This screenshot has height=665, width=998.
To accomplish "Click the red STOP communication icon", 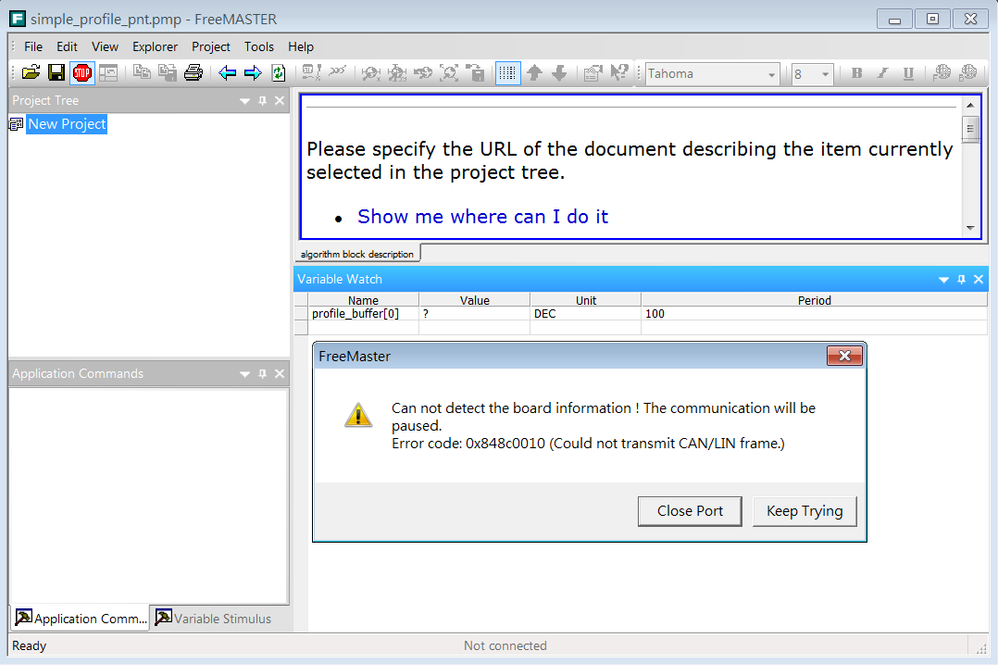I will tap(82, 73).
